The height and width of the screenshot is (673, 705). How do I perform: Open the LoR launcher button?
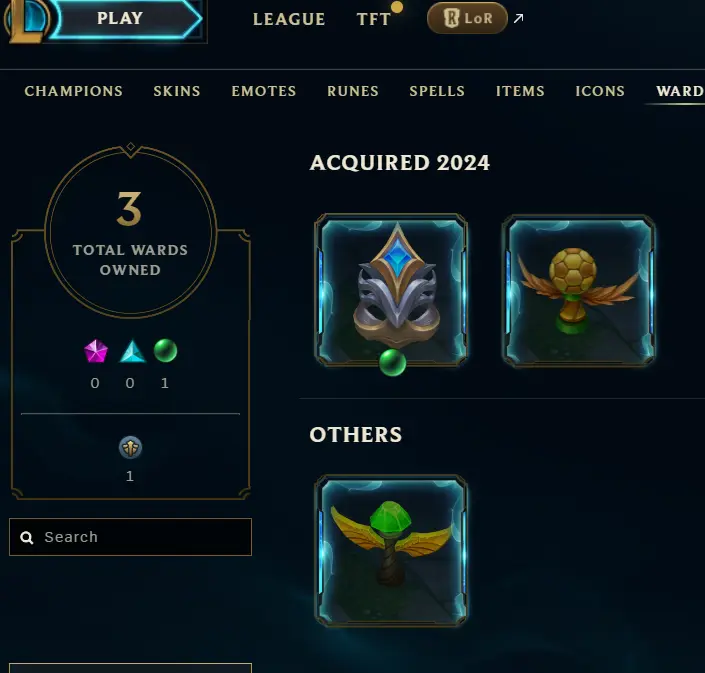[x=467, y=18]
